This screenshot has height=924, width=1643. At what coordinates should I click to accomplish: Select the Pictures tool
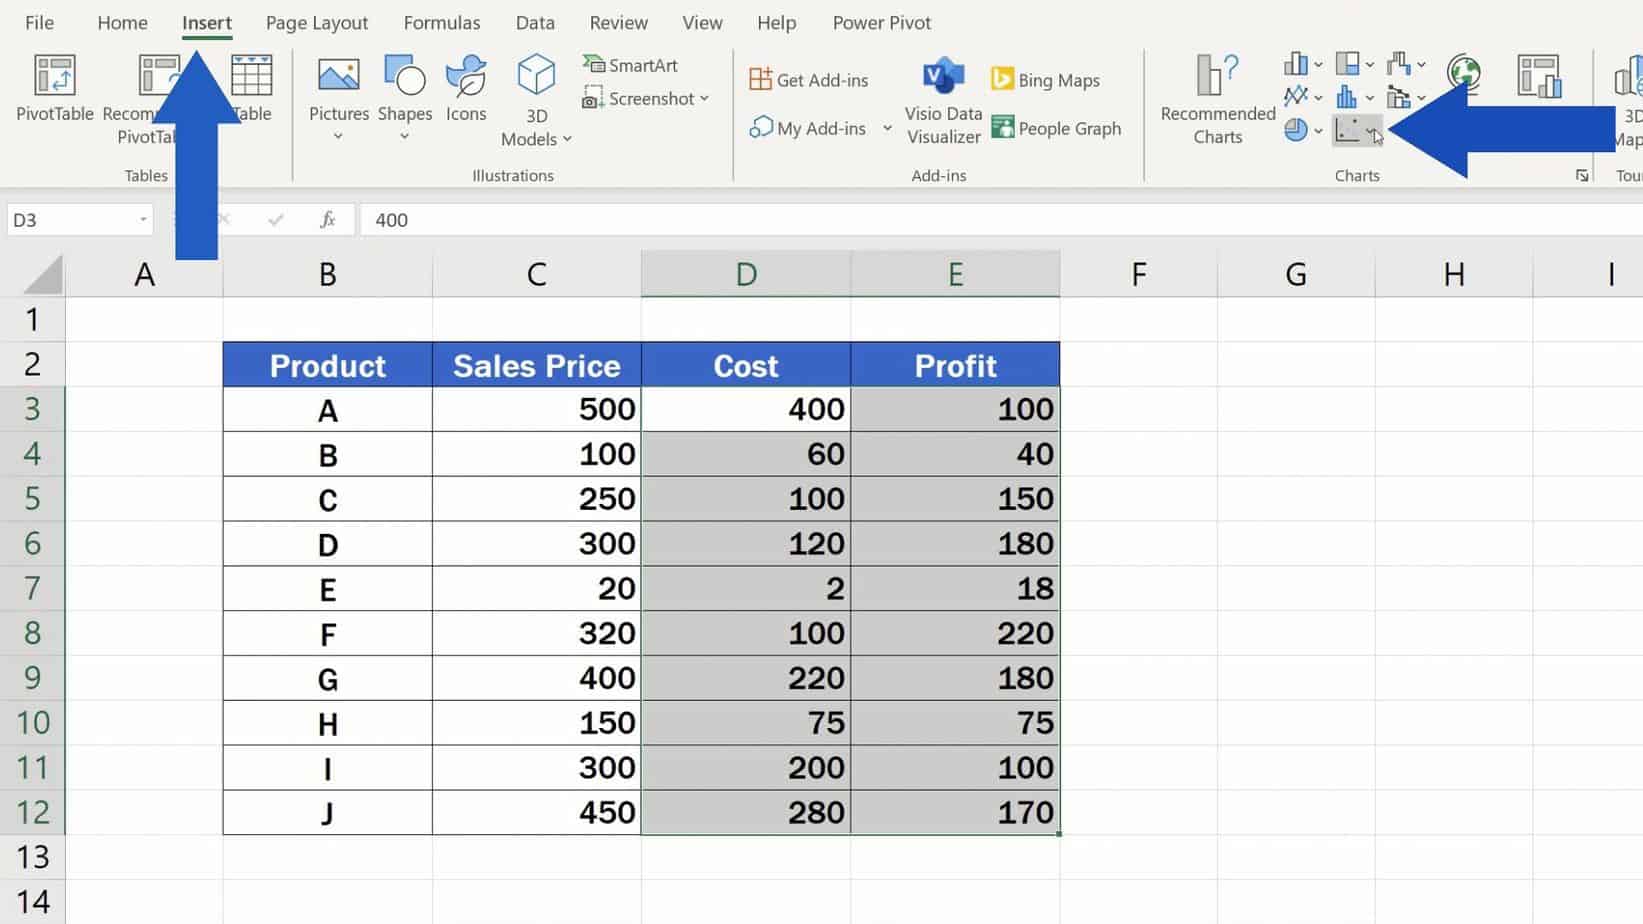tap(338, 95)
